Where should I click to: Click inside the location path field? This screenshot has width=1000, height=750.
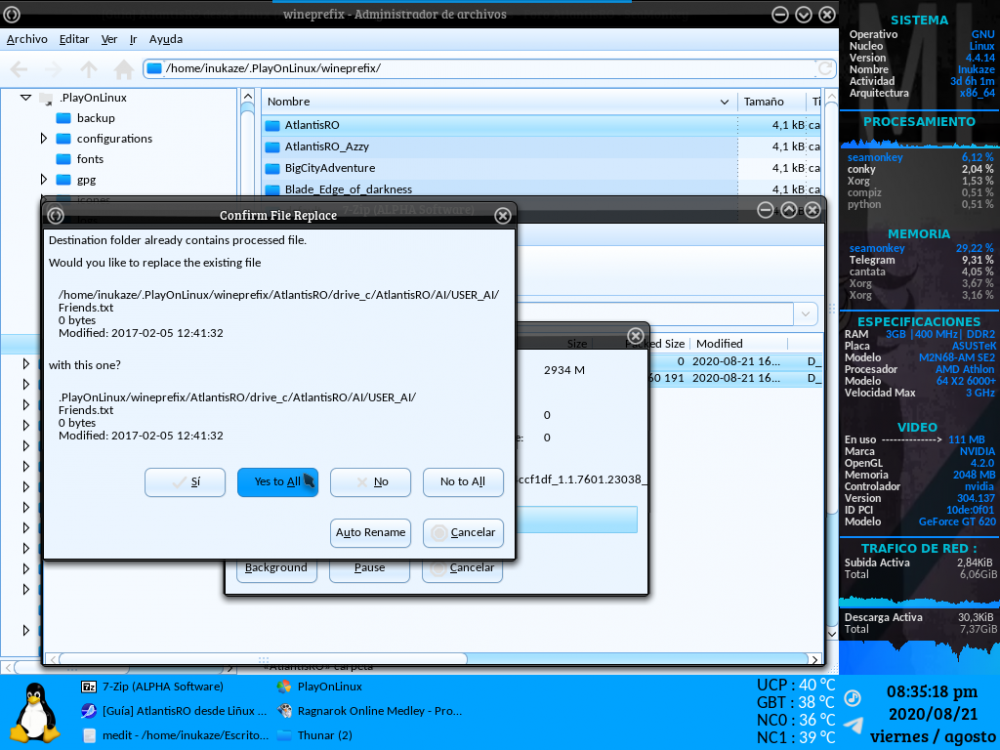[480, 68]
